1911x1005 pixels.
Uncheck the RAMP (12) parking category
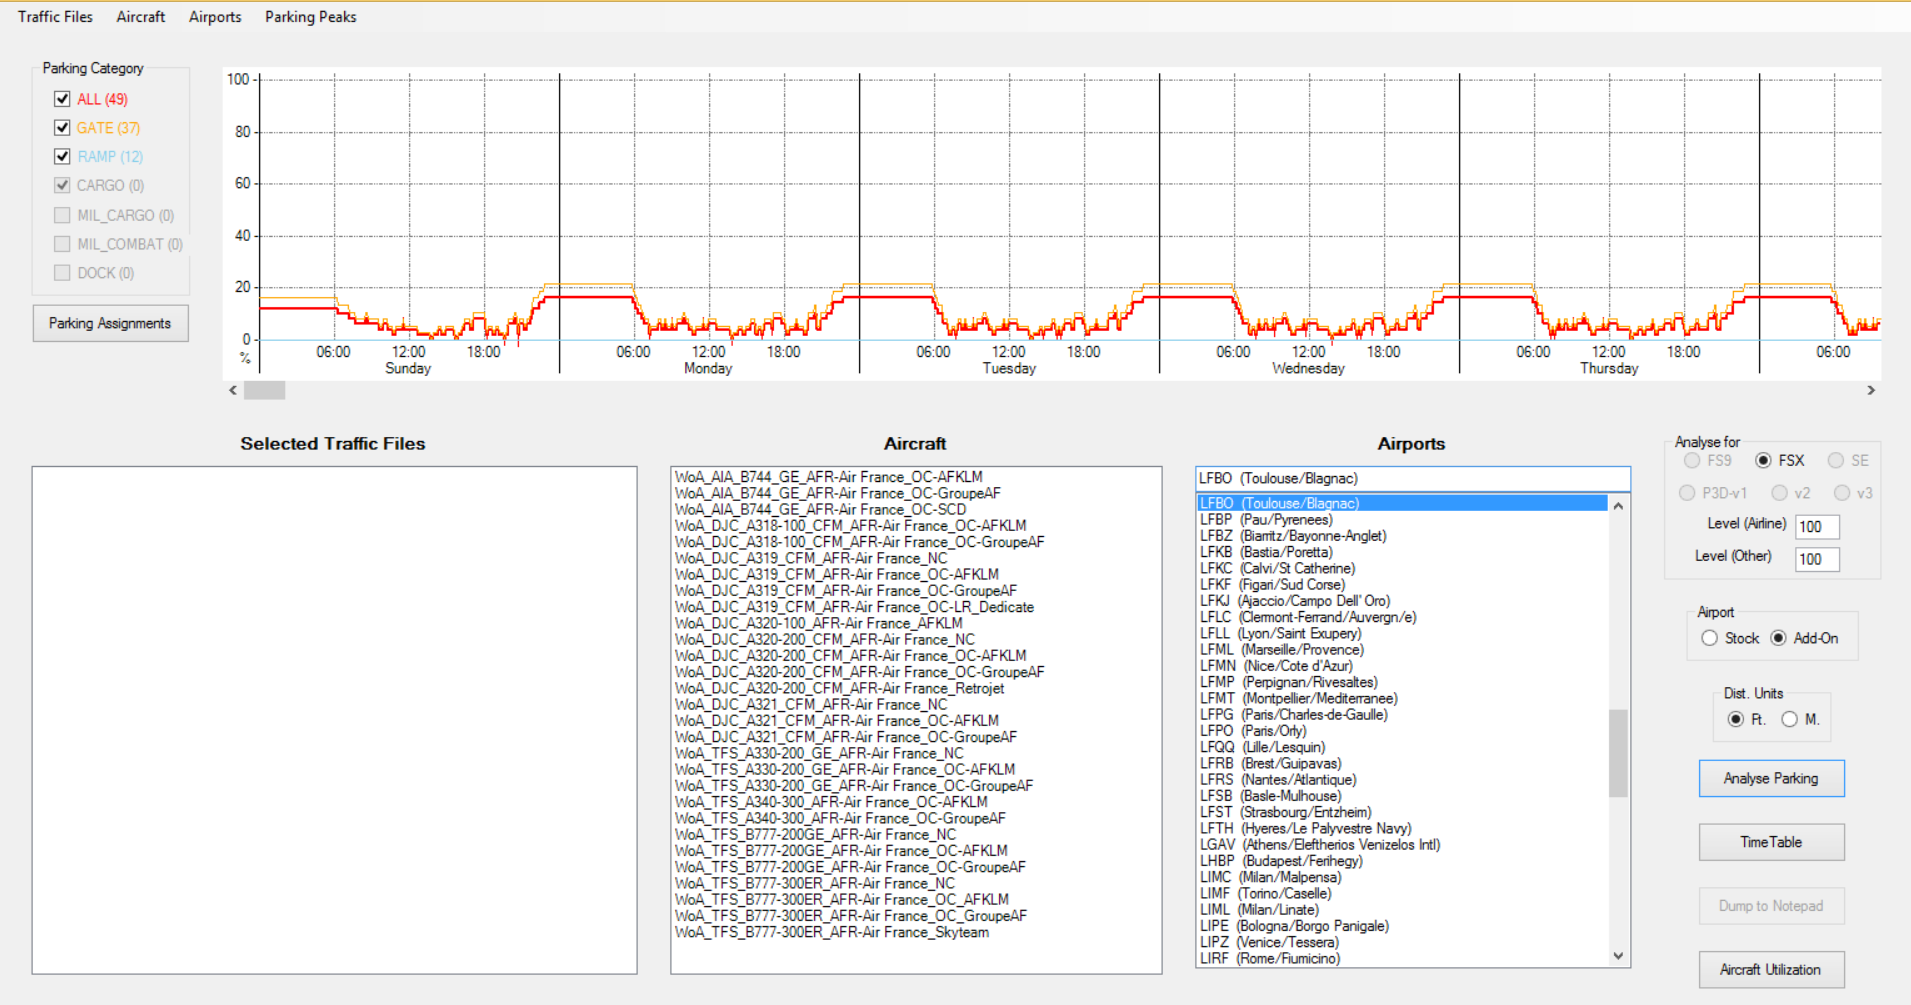point(62,157)
